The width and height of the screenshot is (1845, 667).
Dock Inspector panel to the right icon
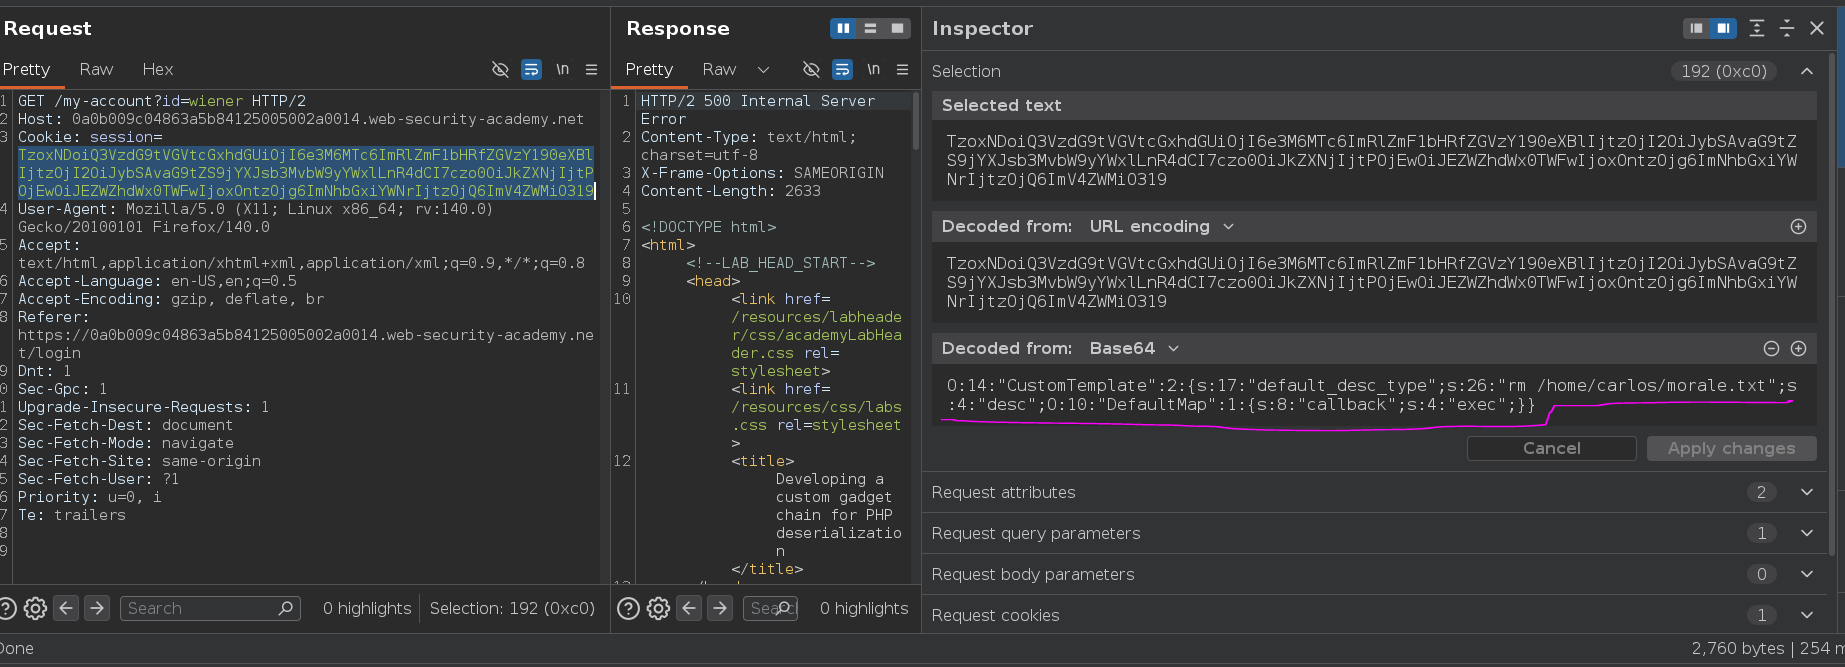coord(1723,28)
